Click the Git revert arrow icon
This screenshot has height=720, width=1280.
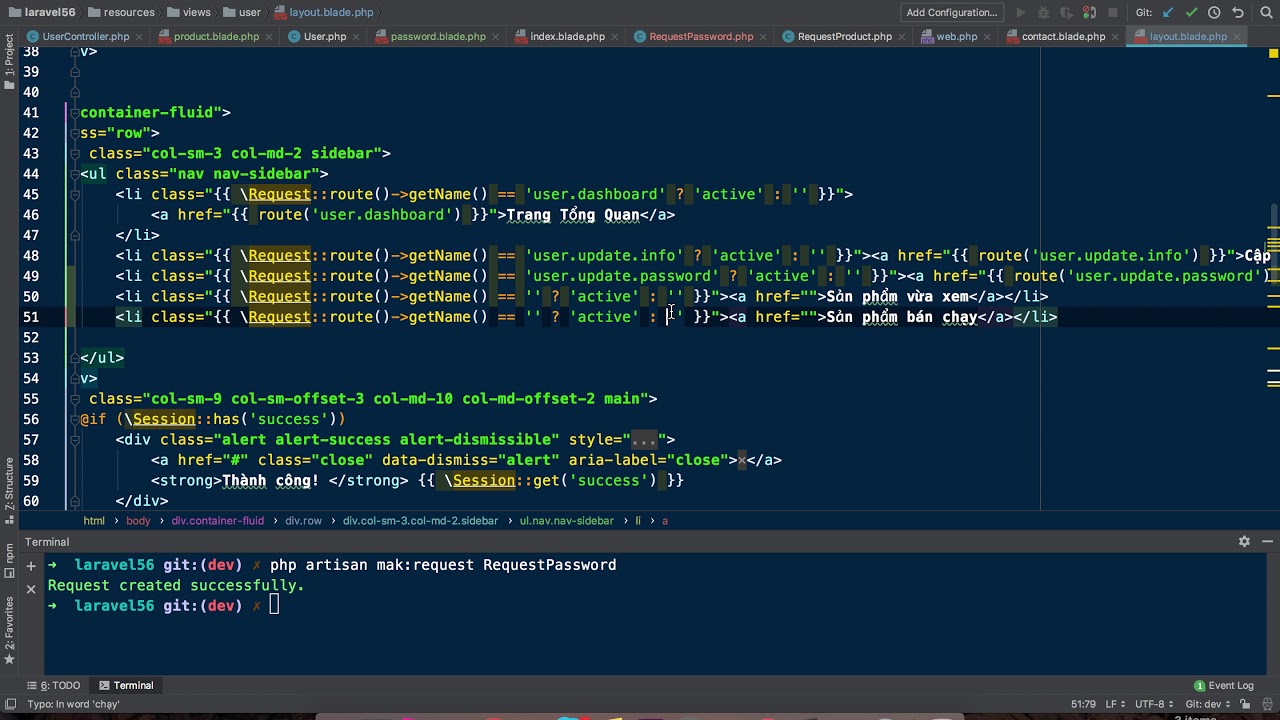[1238, 13]
